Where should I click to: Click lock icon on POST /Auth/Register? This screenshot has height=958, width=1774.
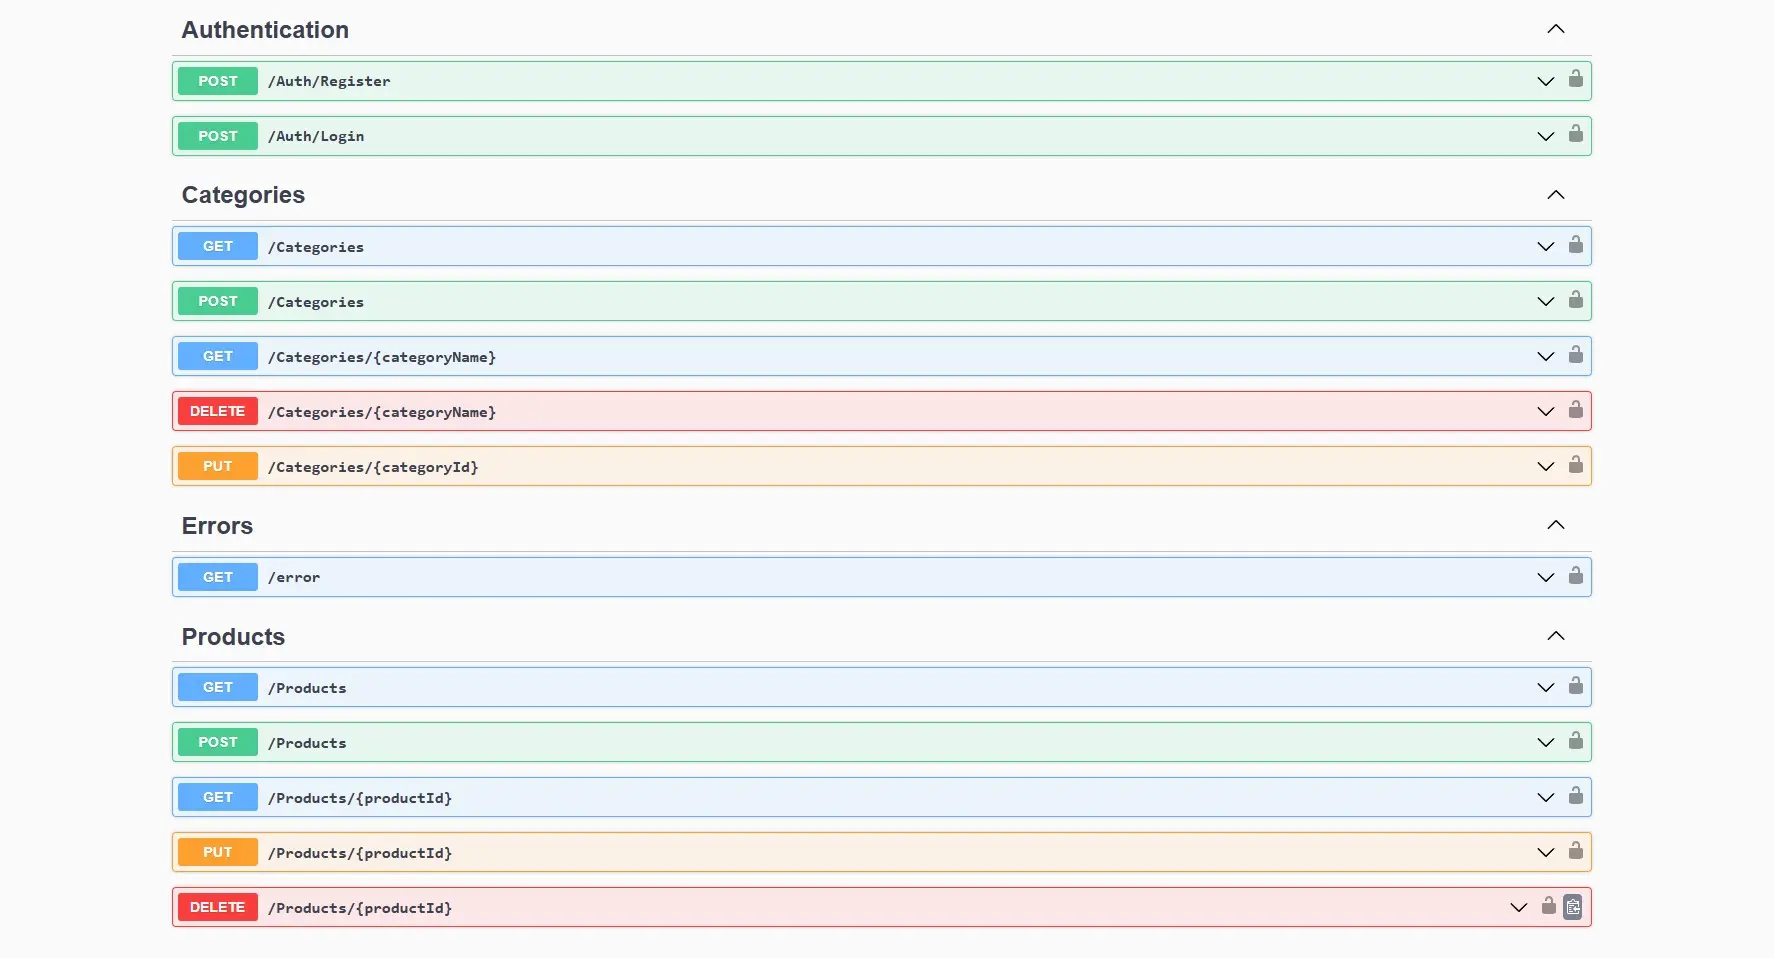pyautogui.click(x=1576, y=79)
